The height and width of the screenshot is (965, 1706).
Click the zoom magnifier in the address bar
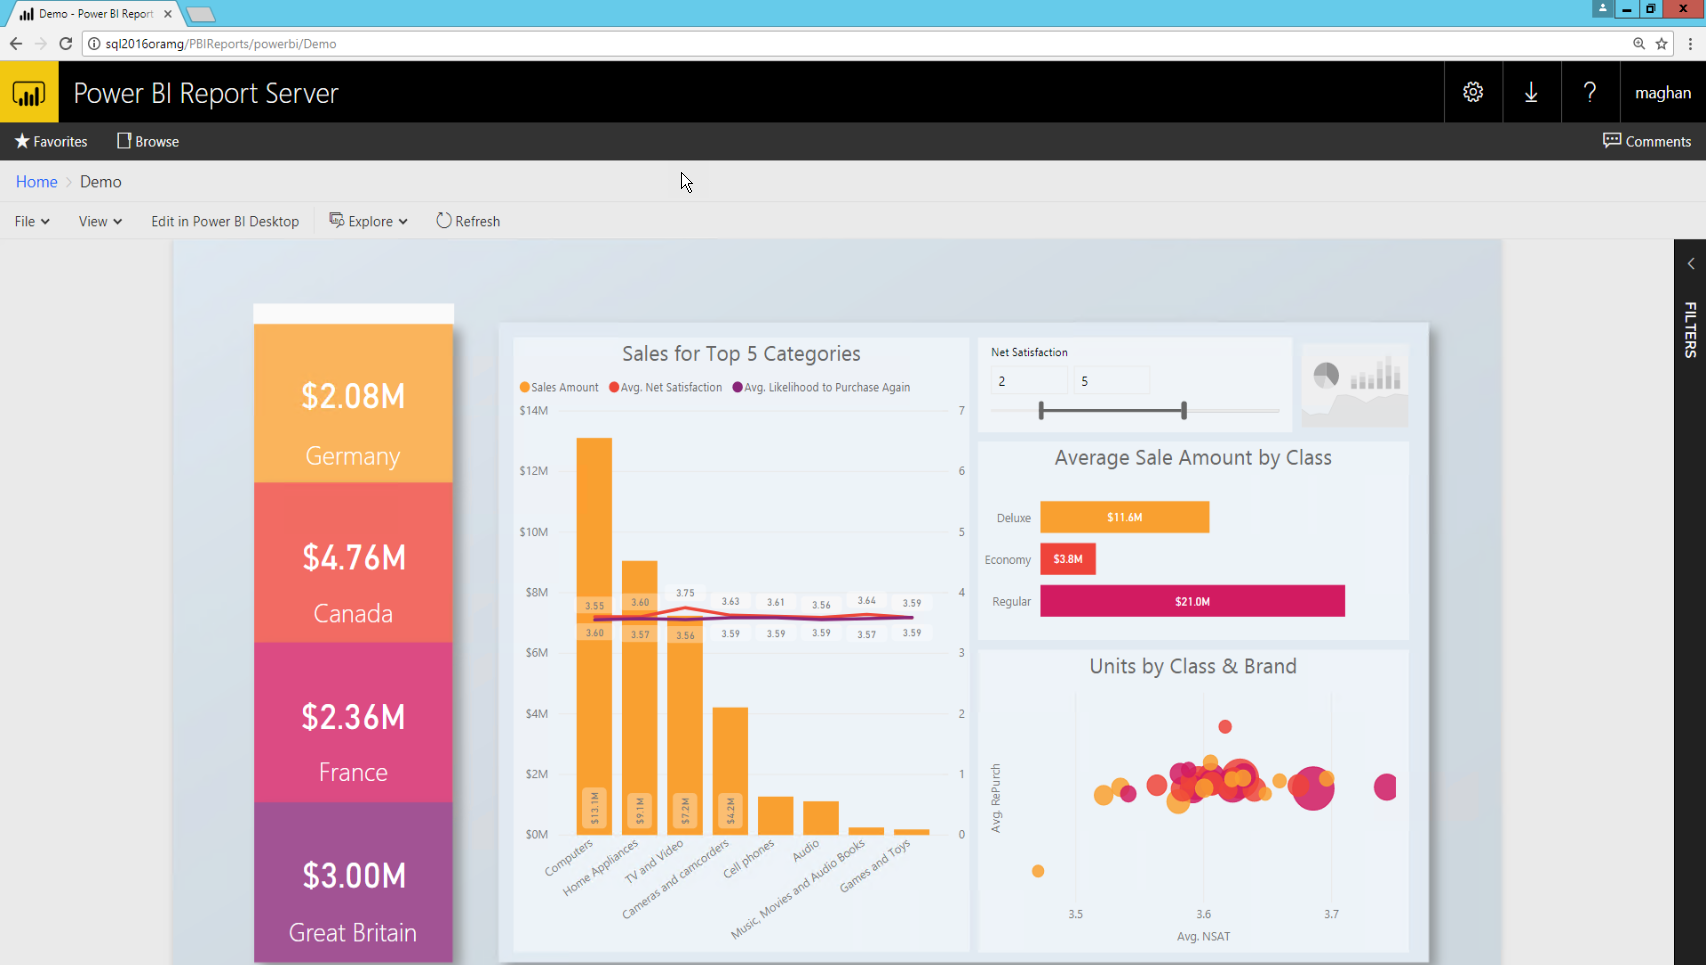tap(1638, 43)
